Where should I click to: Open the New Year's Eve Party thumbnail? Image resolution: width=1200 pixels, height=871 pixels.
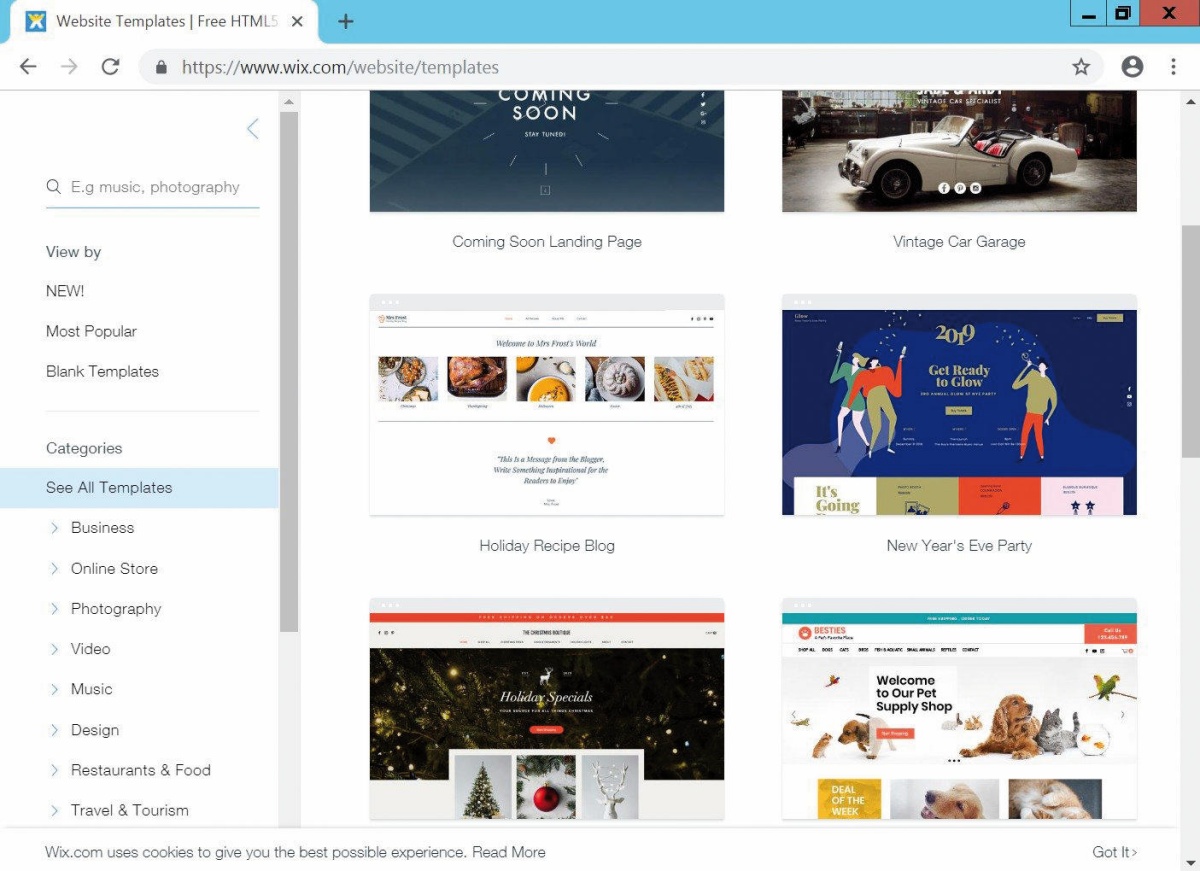(959, 405)
